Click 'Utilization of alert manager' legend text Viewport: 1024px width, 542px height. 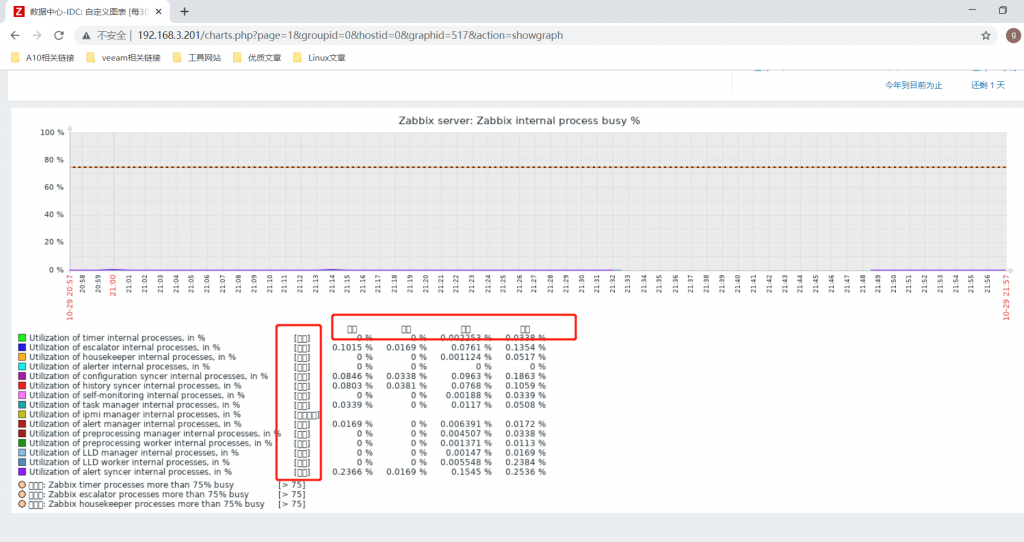click(x=135, y=424)
